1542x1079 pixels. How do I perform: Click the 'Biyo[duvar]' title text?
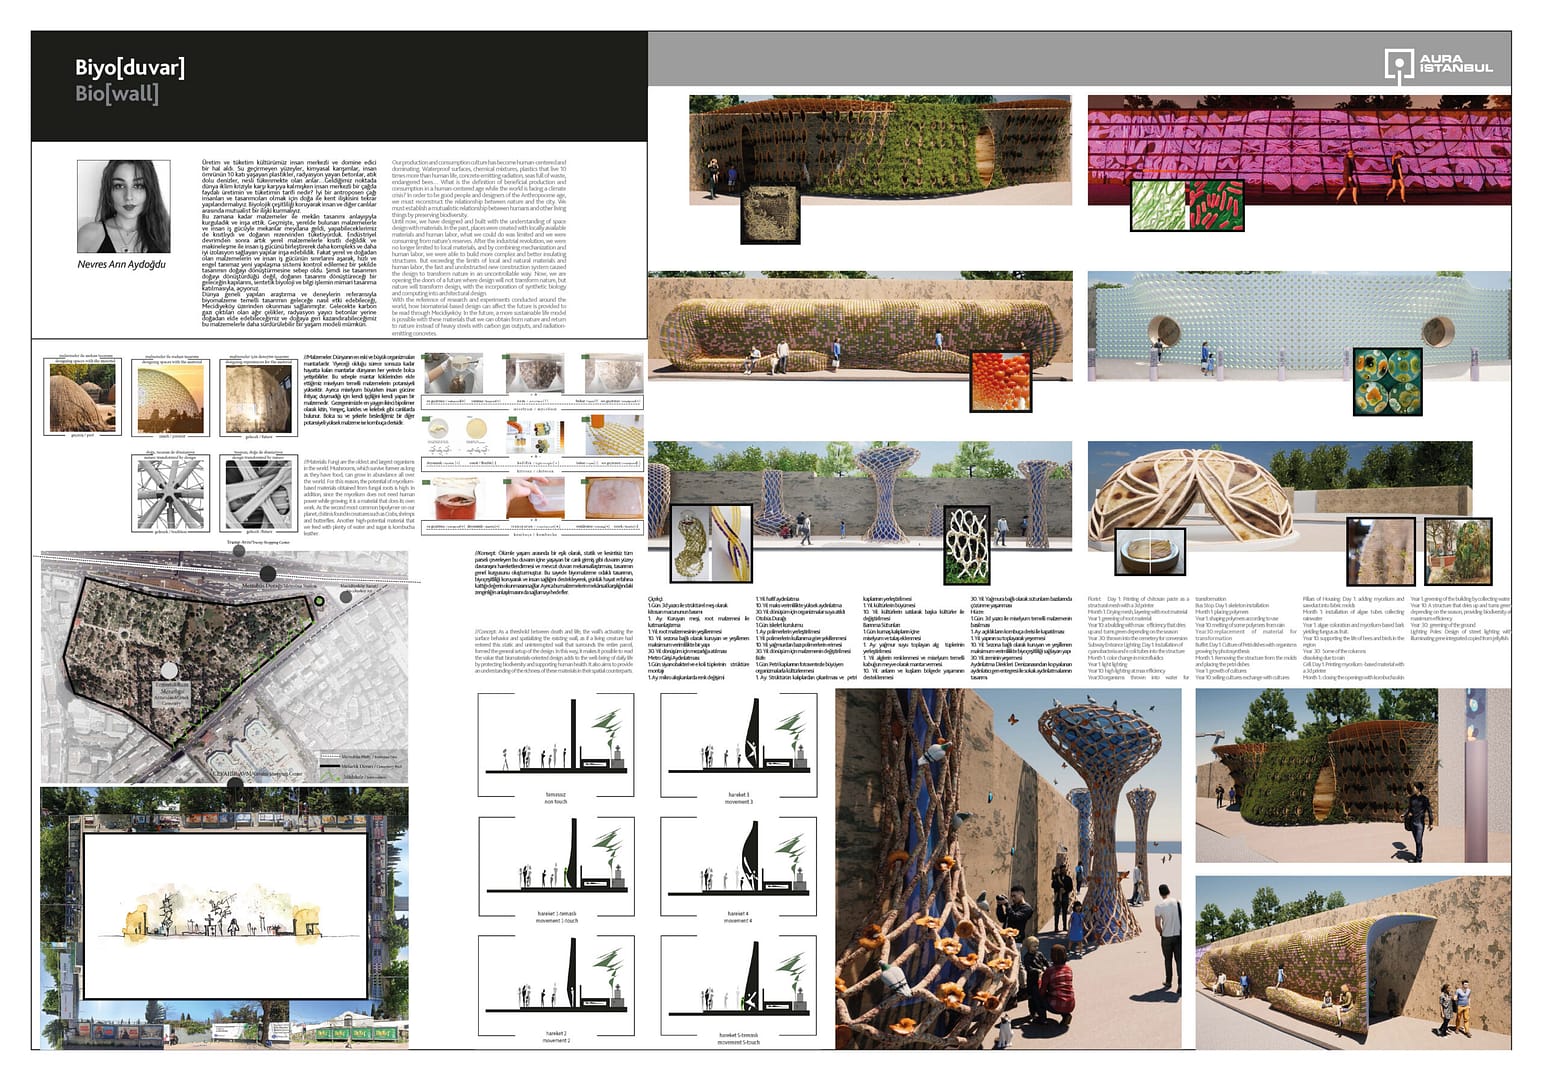pos(130,68)
